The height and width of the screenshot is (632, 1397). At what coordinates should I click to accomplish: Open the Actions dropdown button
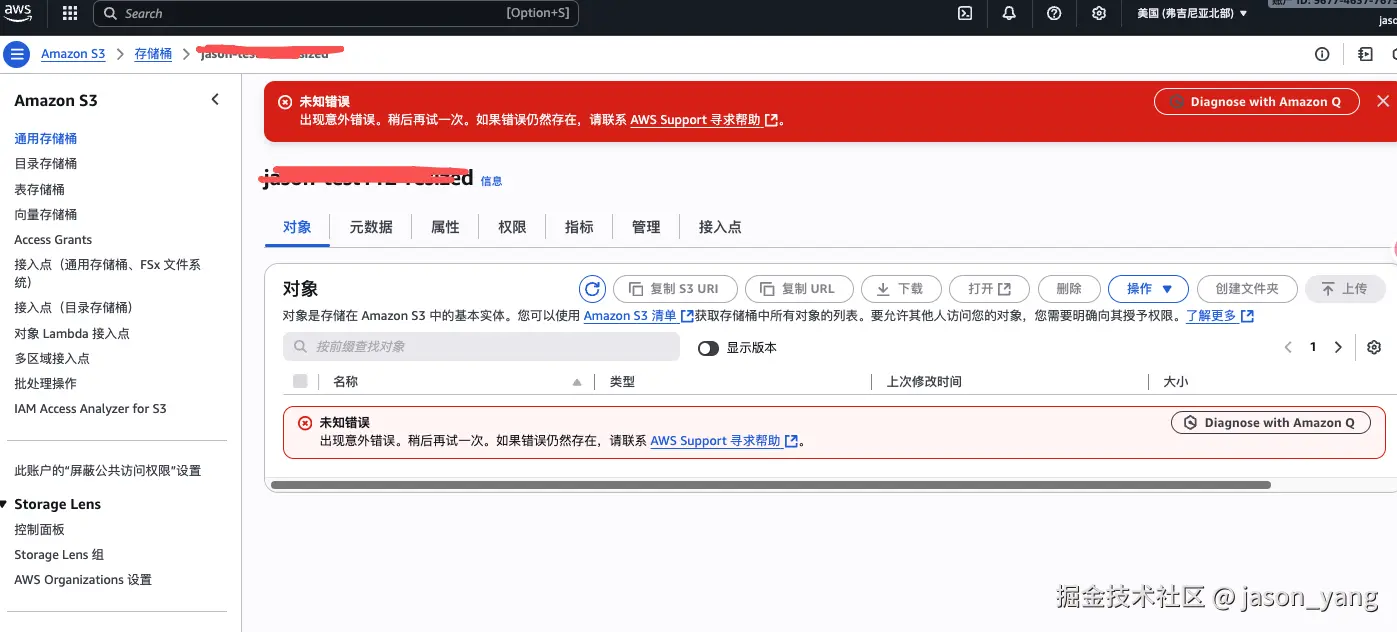coord(1148,289)
